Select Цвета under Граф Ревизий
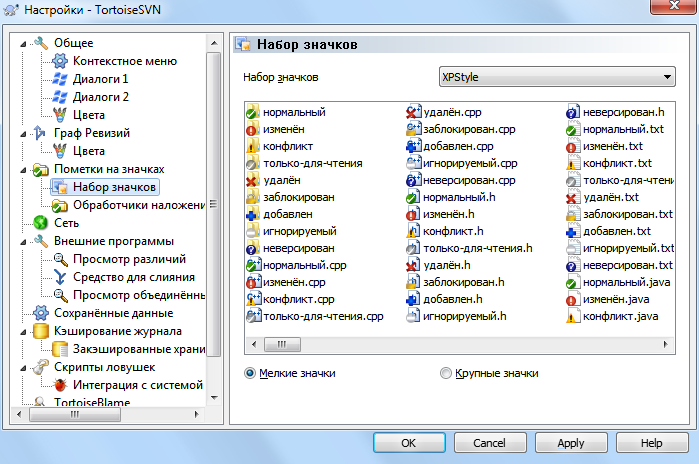This screenshot has width=699, height=464. click(89, 151)
